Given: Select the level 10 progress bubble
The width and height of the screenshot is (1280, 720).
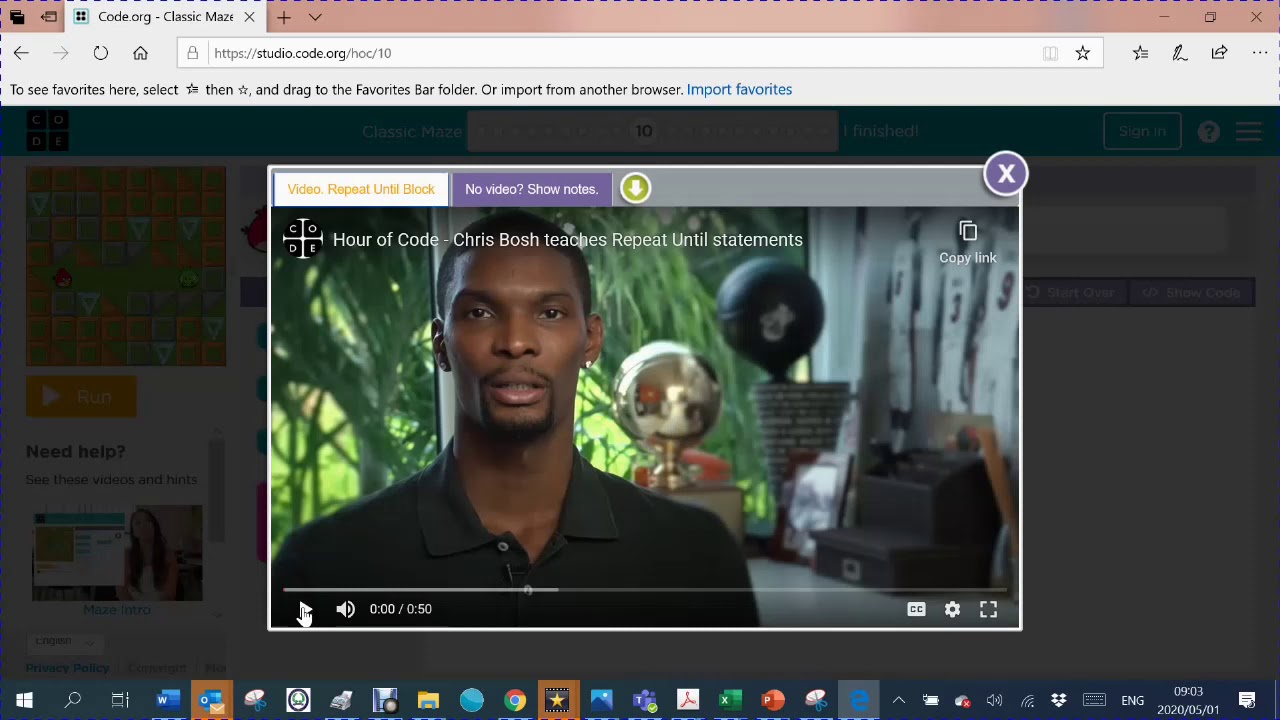Looking at the screenshot, I should point(644,131).
